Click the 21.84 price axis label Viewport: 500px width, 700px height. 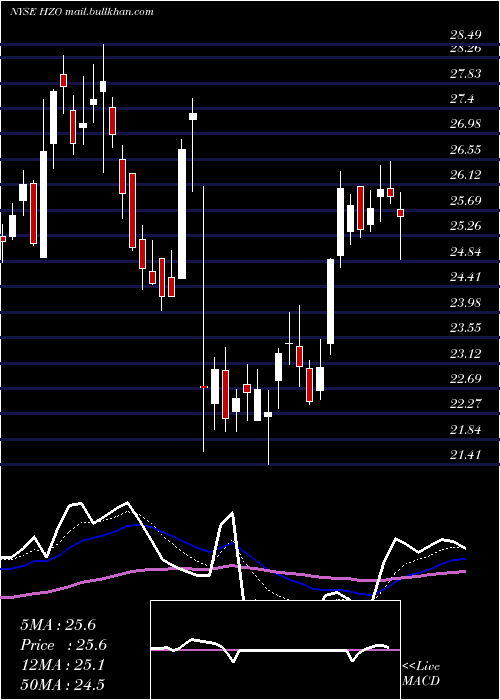(466, 430)
